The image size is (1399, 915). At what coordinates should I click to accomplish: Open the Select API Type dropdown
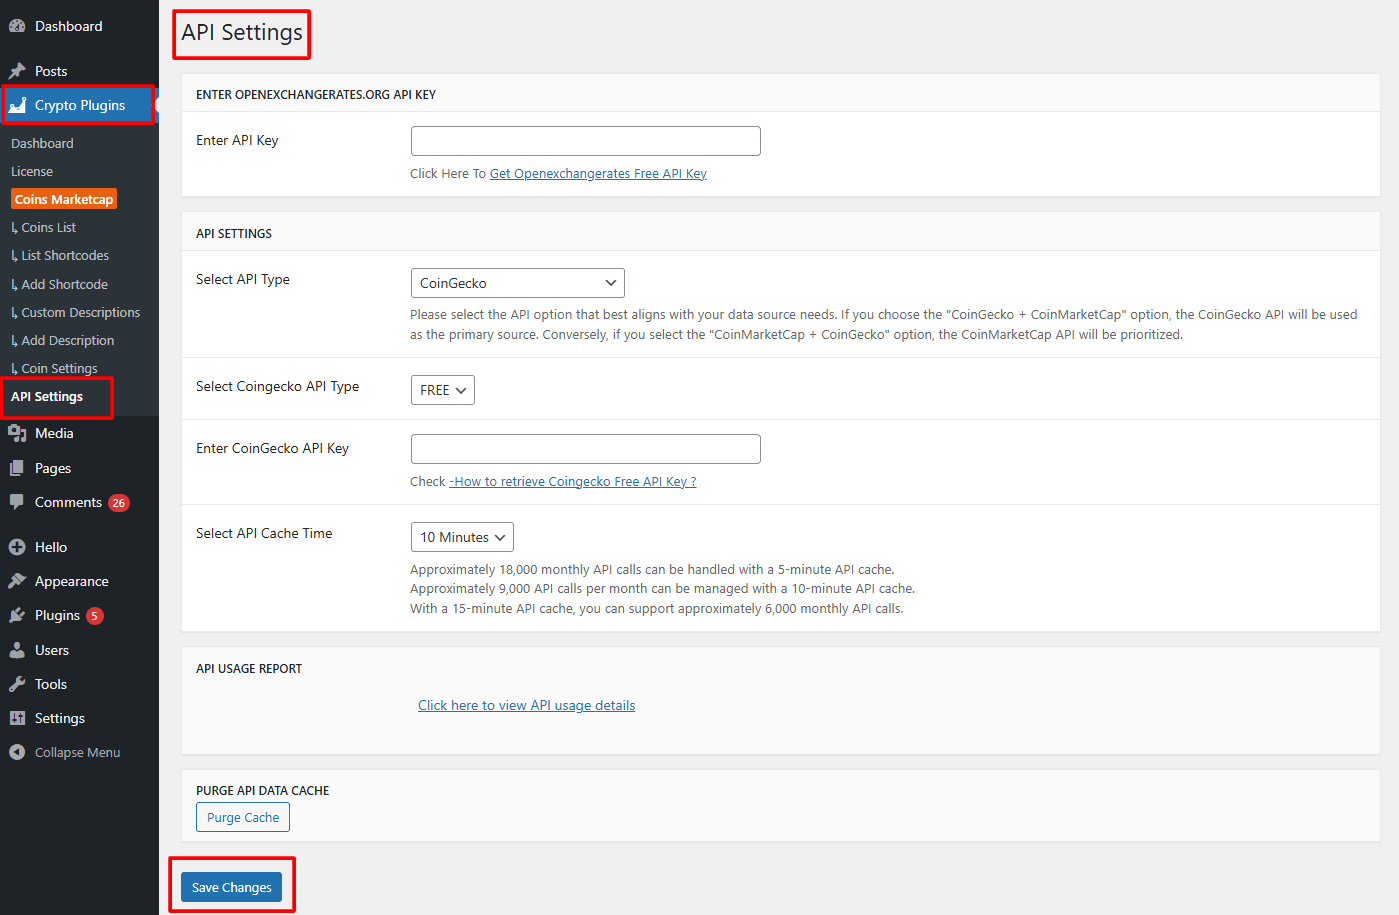click(517, 283)
